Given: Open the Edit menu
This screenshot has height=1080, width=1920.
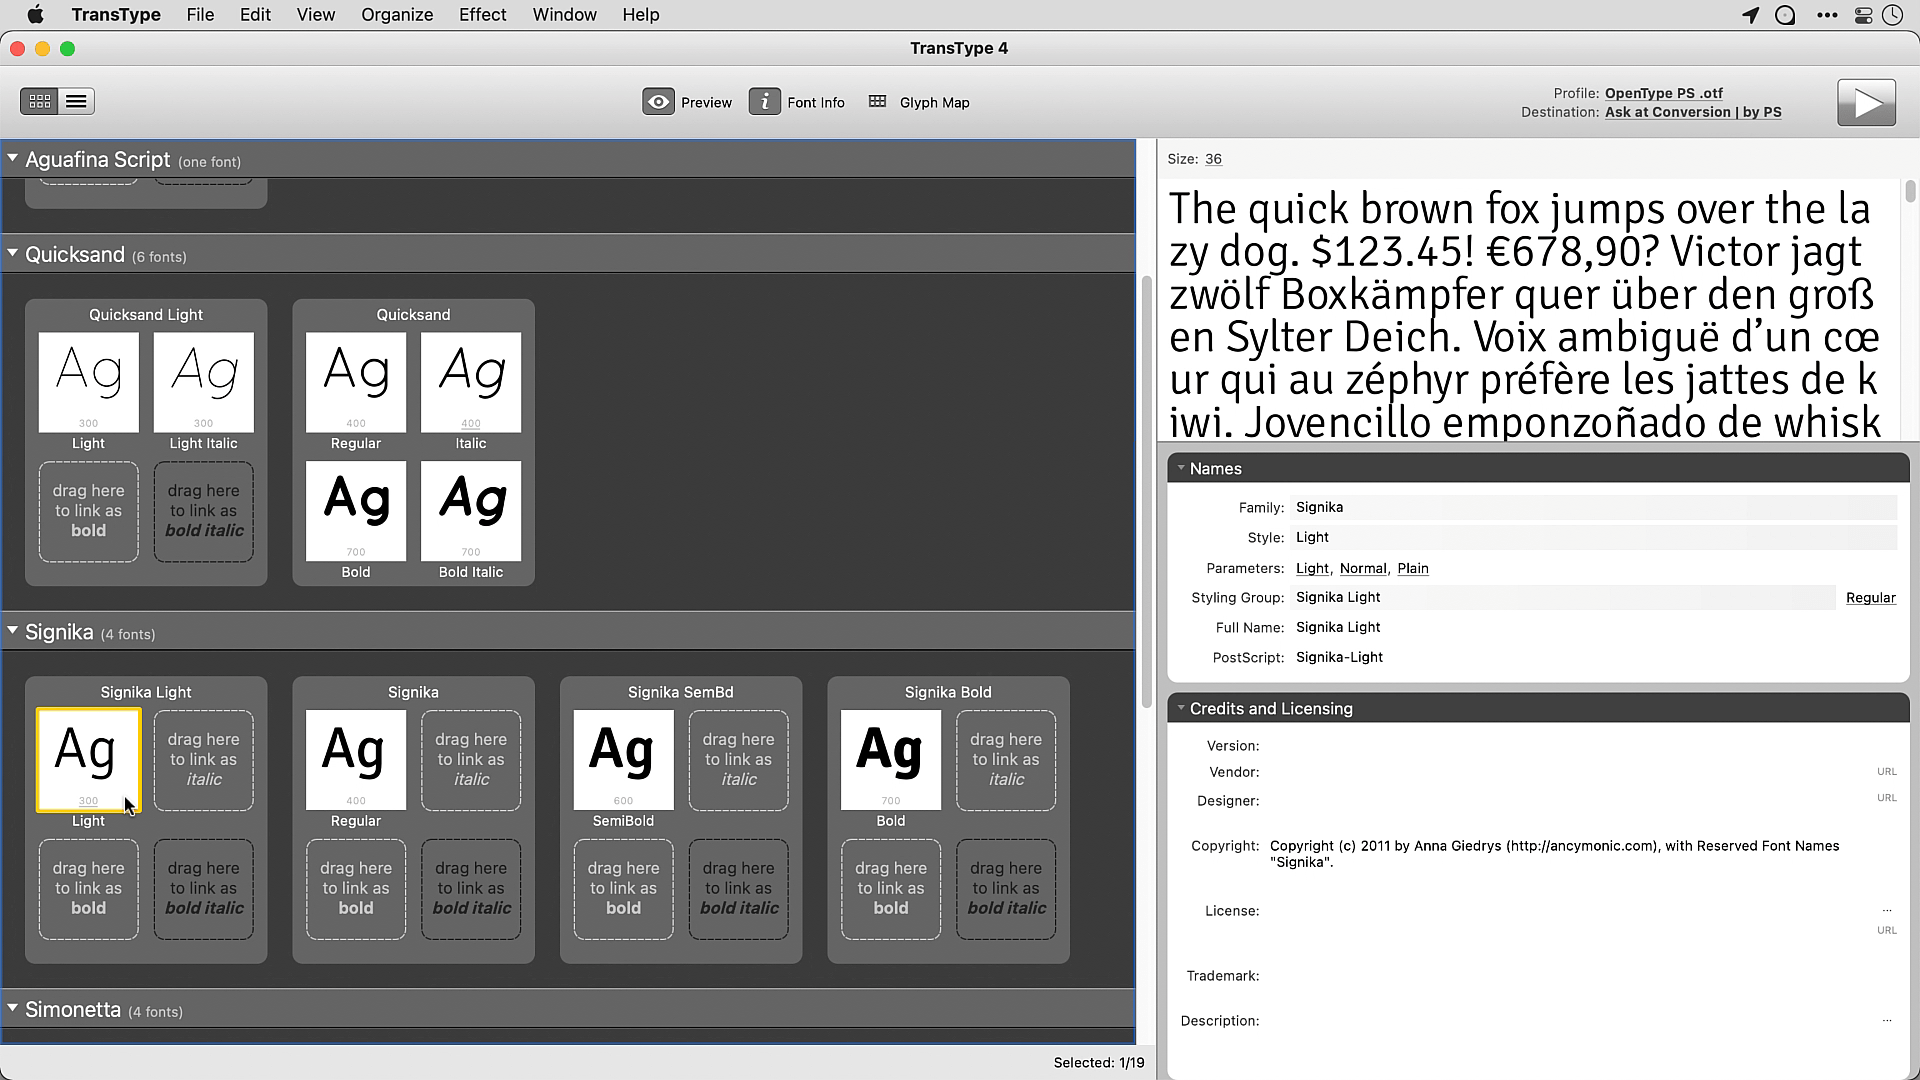Looking at the screenshot, I should click(255, 14).
